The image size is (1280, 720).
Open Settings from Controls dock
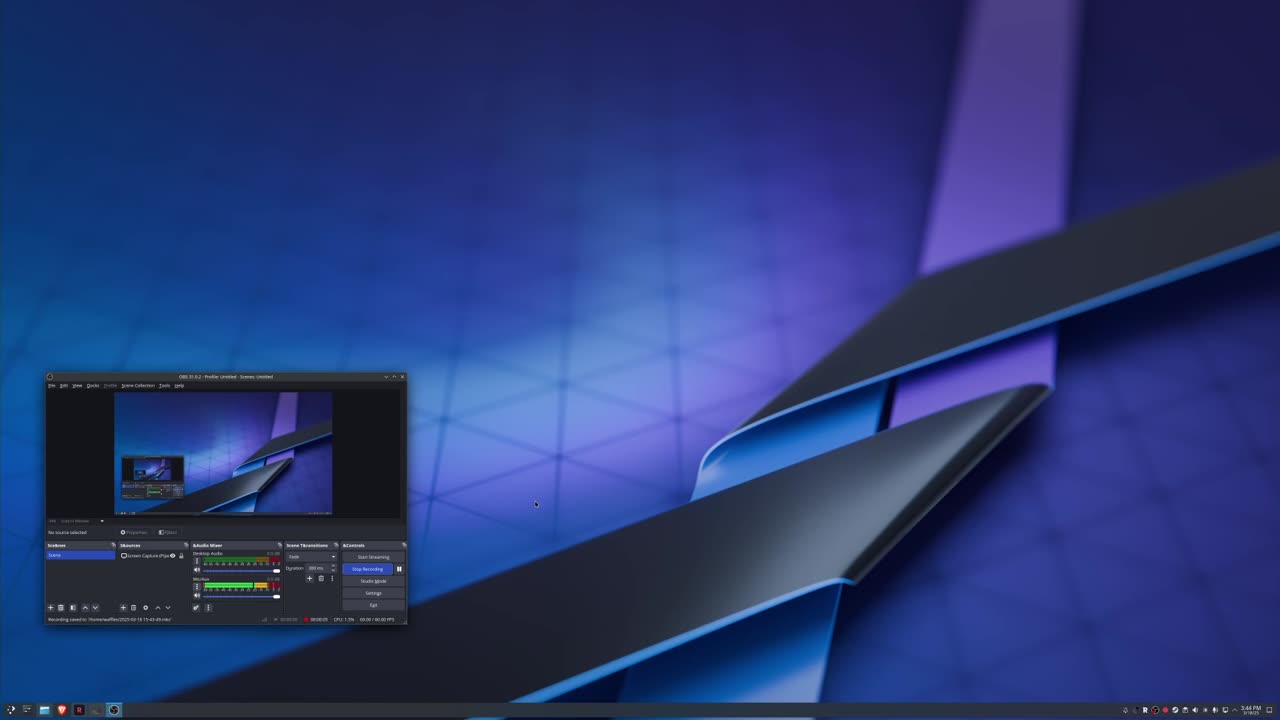[x=374, y=593]
